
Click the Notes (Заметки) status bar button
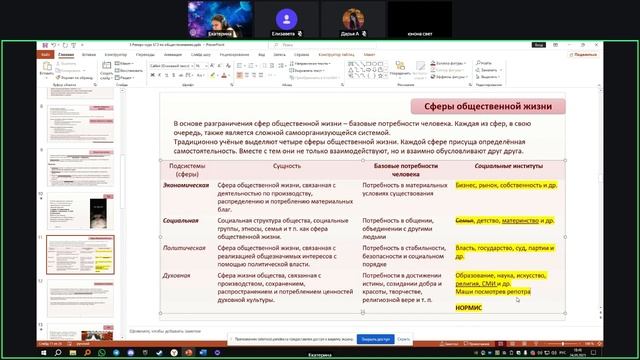(449, 344)
